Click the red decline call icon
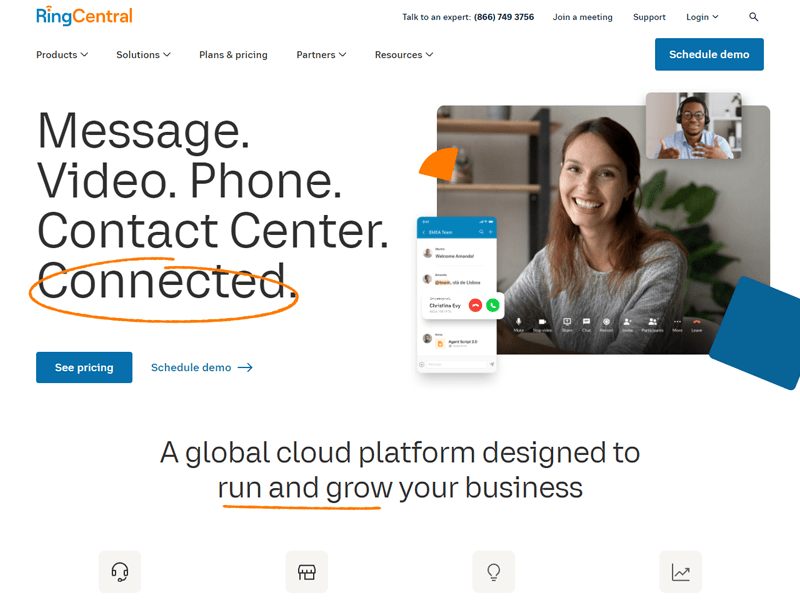The width and height of the screenshot is (800, 600). point(475,305)
